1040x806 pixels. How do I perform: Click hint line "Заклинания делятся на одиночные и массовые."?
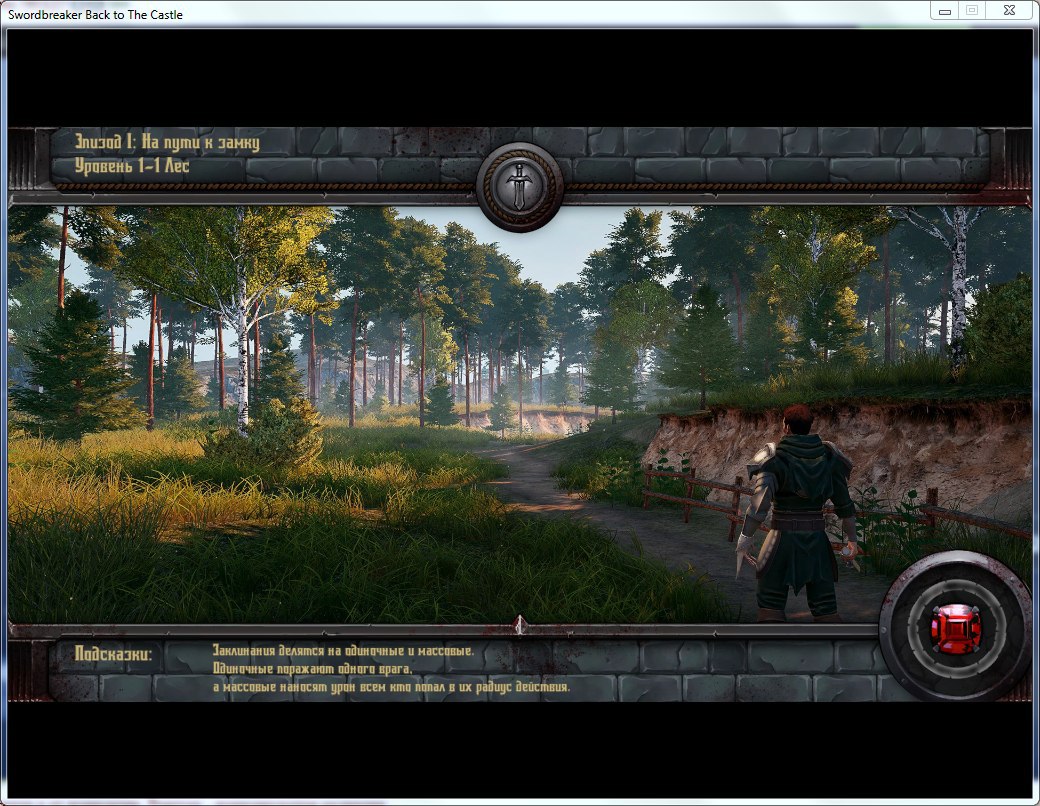click(344, 650)
